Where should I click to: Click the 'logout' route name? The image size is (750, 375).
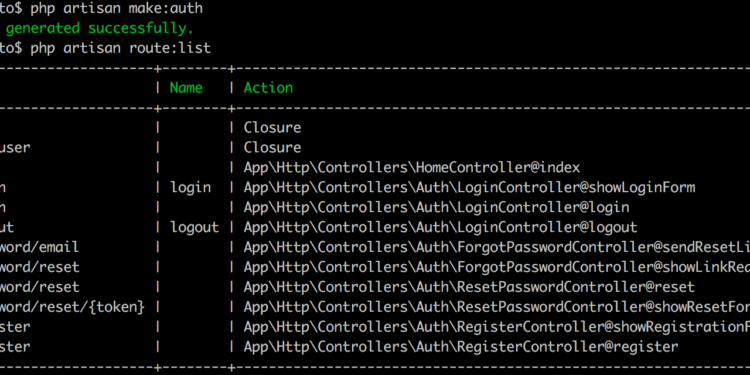195,227
